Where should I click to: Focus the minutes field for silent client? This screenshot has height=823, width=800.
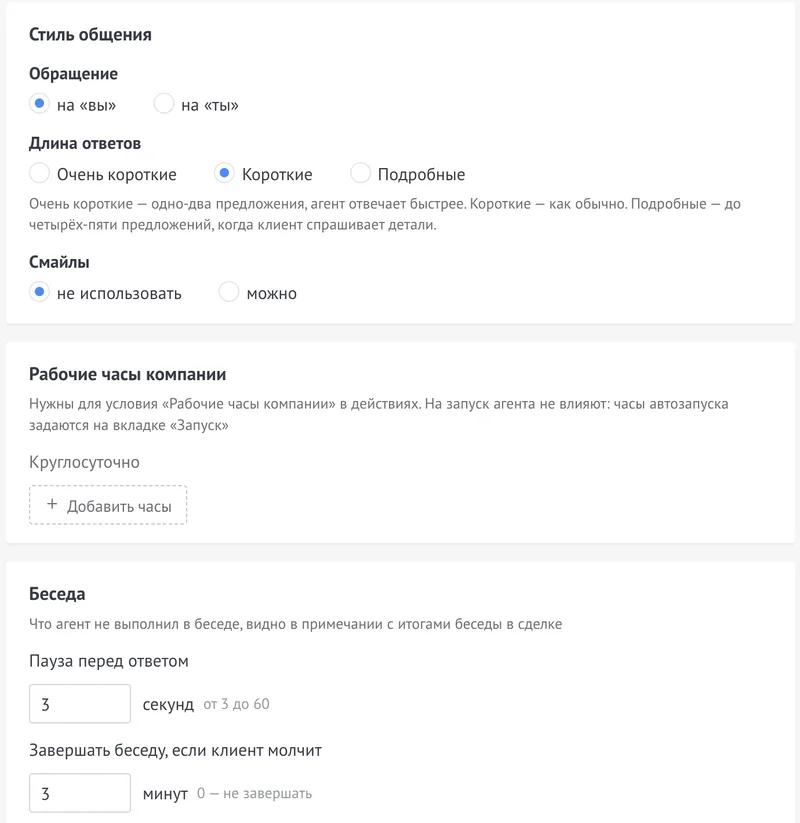pos(80,793)
